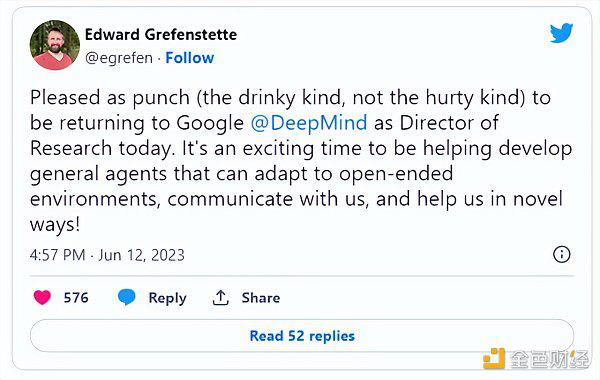This screenshot has height=380, width=600.
Task: Click the Read 52 replies button
Action: pyautogui.click(x=302, y=336)
